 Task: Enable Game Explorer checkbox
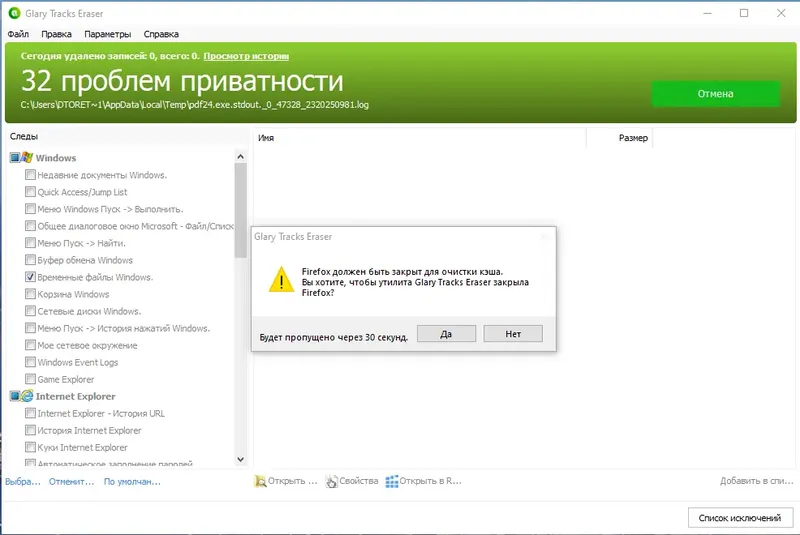pos(30,379)
